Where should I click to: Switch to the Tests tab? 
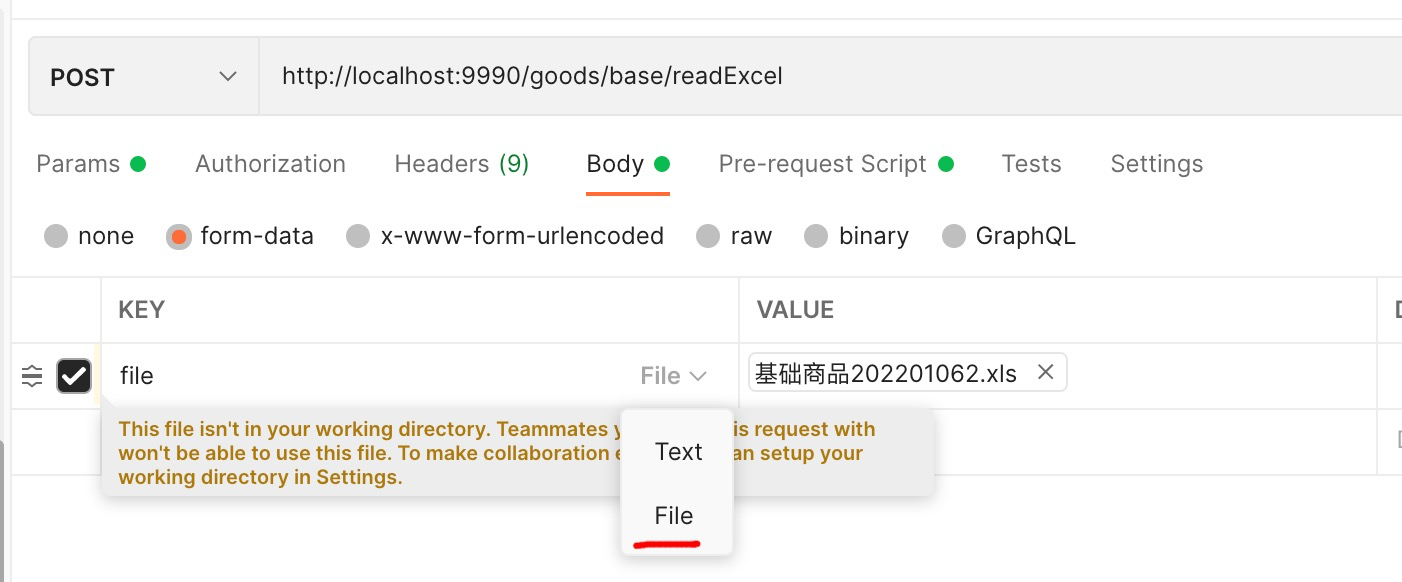coord(1031,163)
